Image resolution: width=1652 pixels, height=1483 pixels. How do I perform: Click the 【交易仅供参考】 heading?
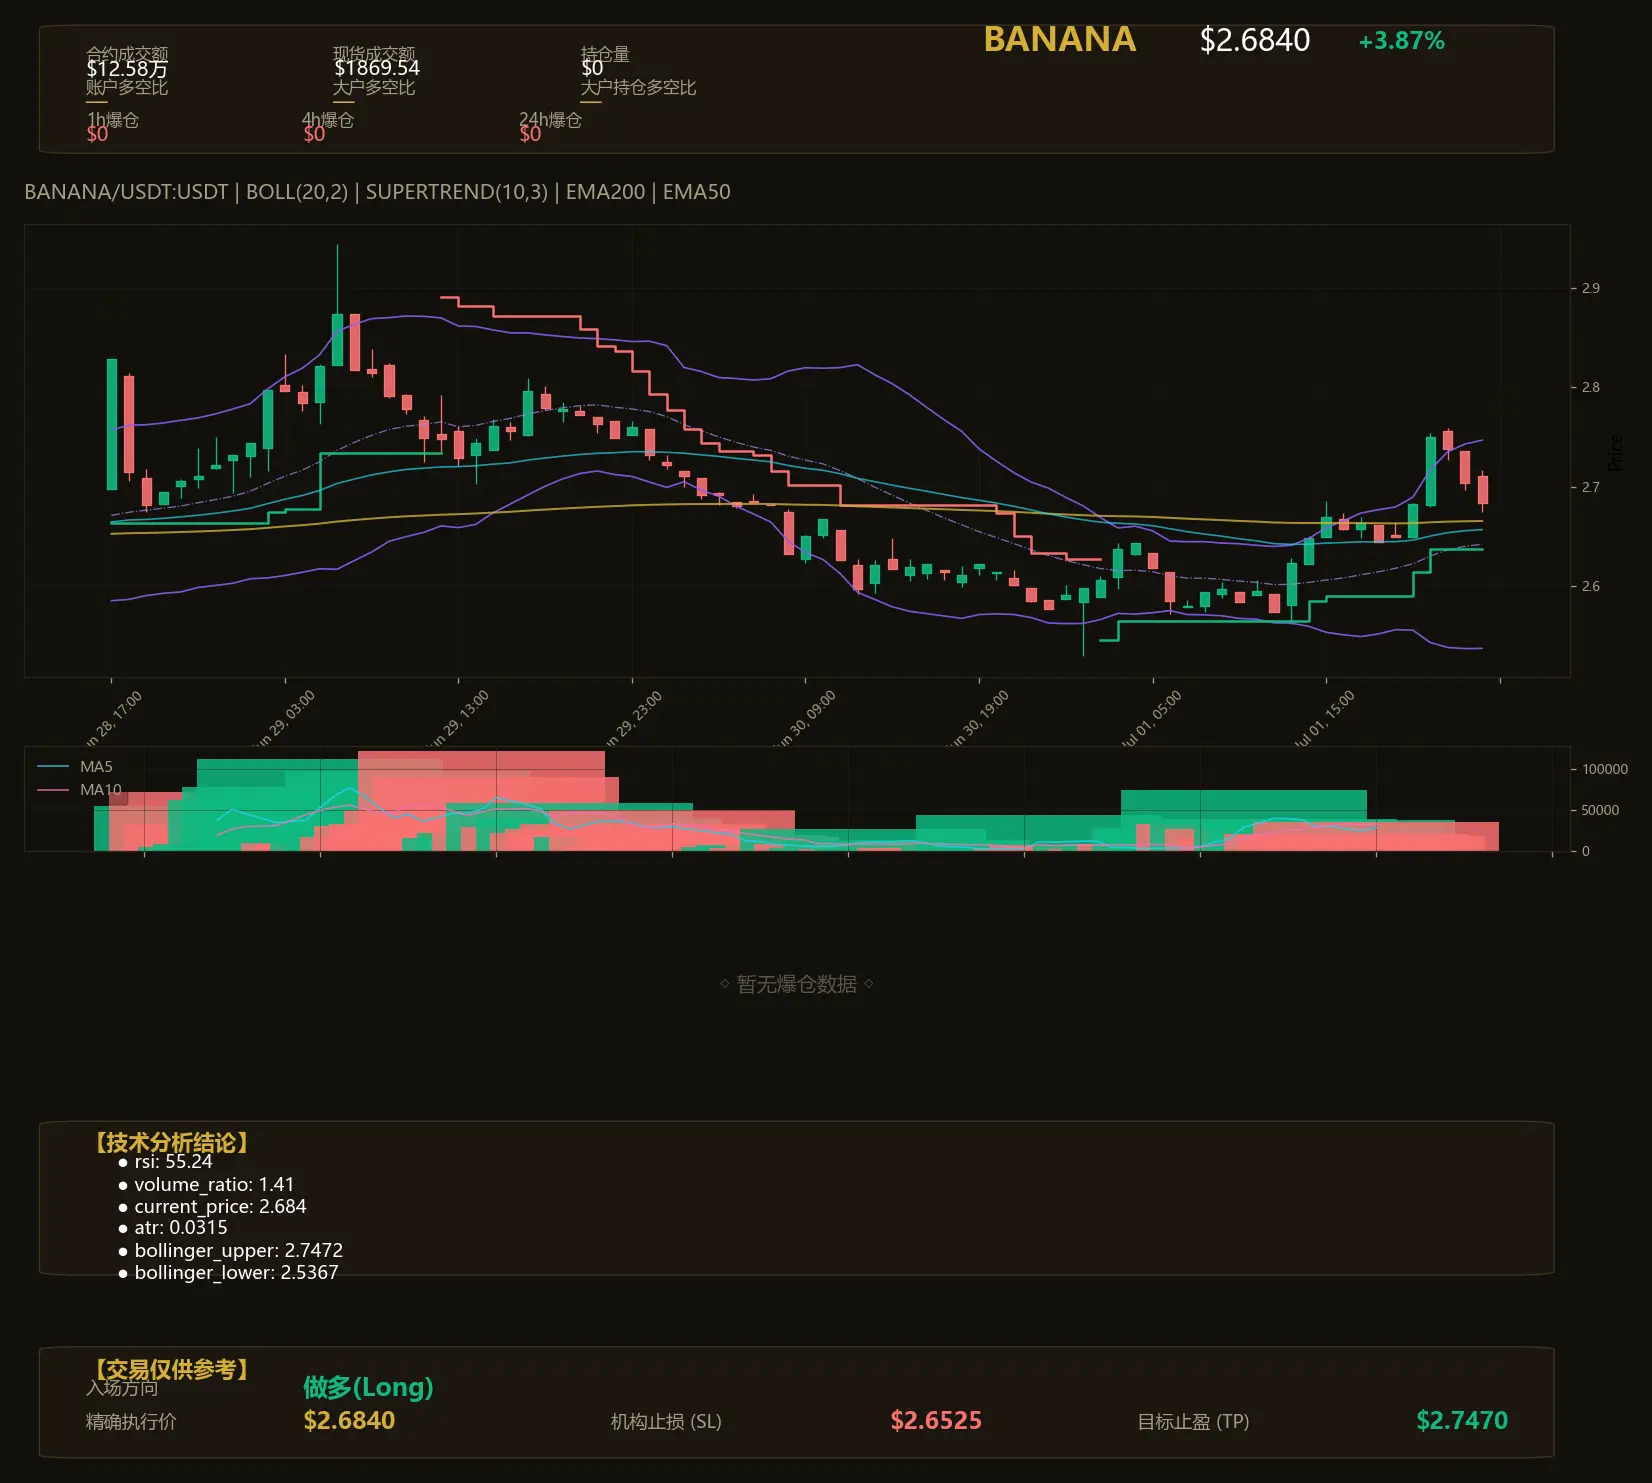pyautogui.click(x=170, y=1369)
